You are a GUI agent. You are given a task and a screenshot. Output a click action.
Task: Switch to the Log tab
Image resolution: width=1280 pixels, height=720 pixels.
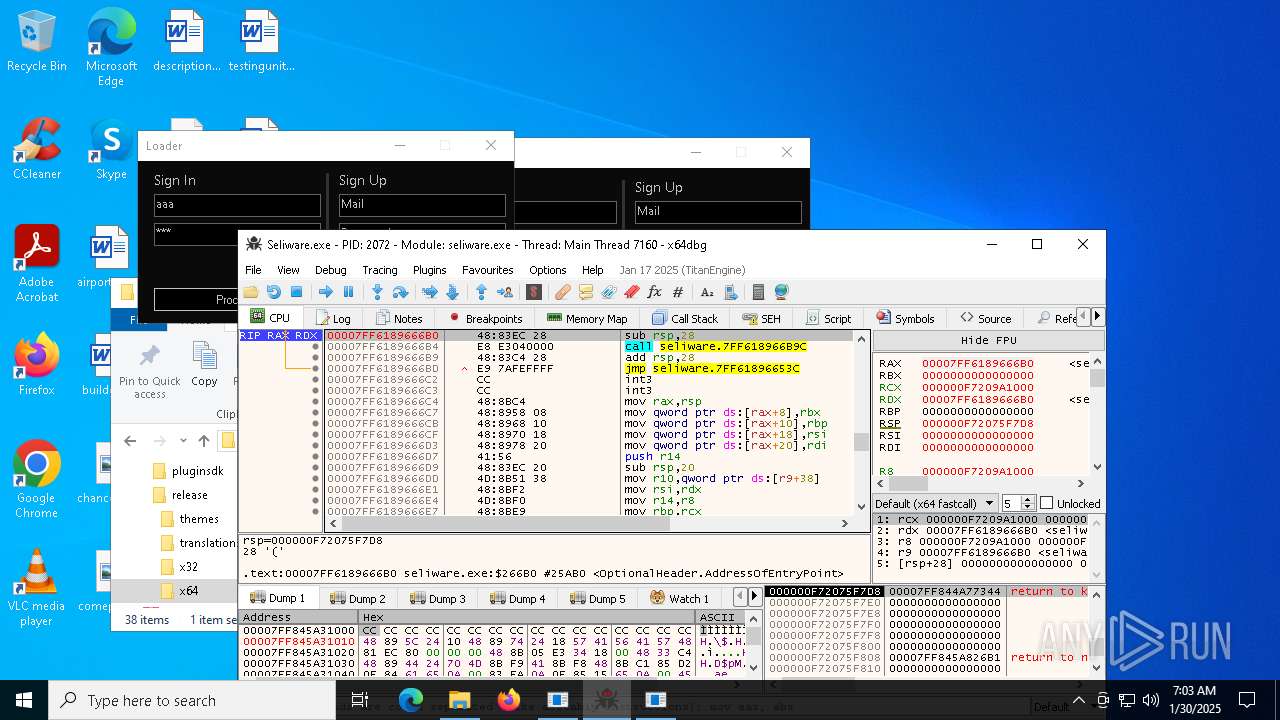[x=332, y=318]
